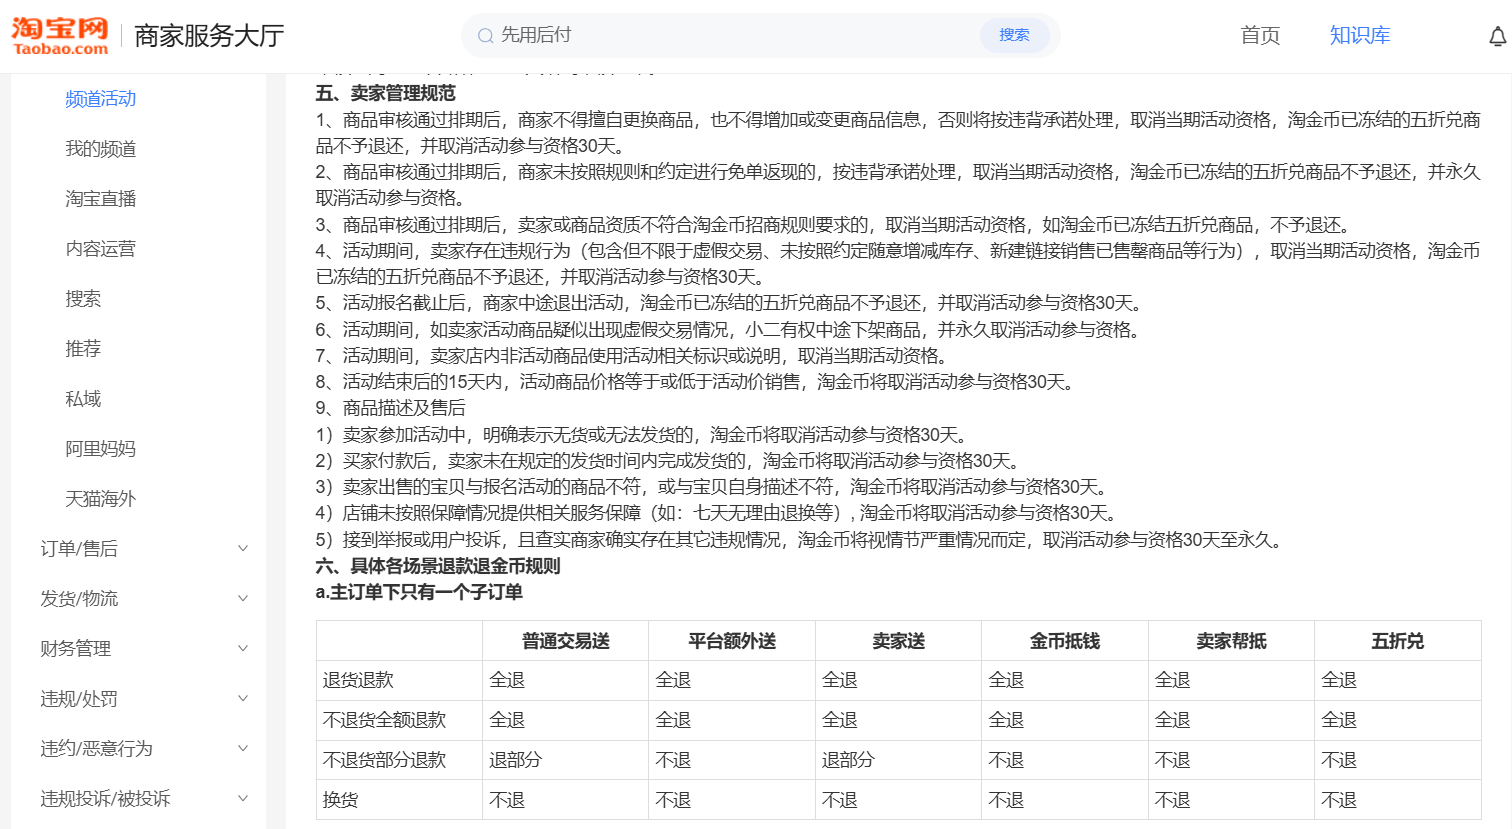Click table header 卖家帮抵
Viewport: 1512px width, 829px height.
(x=1231, y=641)
